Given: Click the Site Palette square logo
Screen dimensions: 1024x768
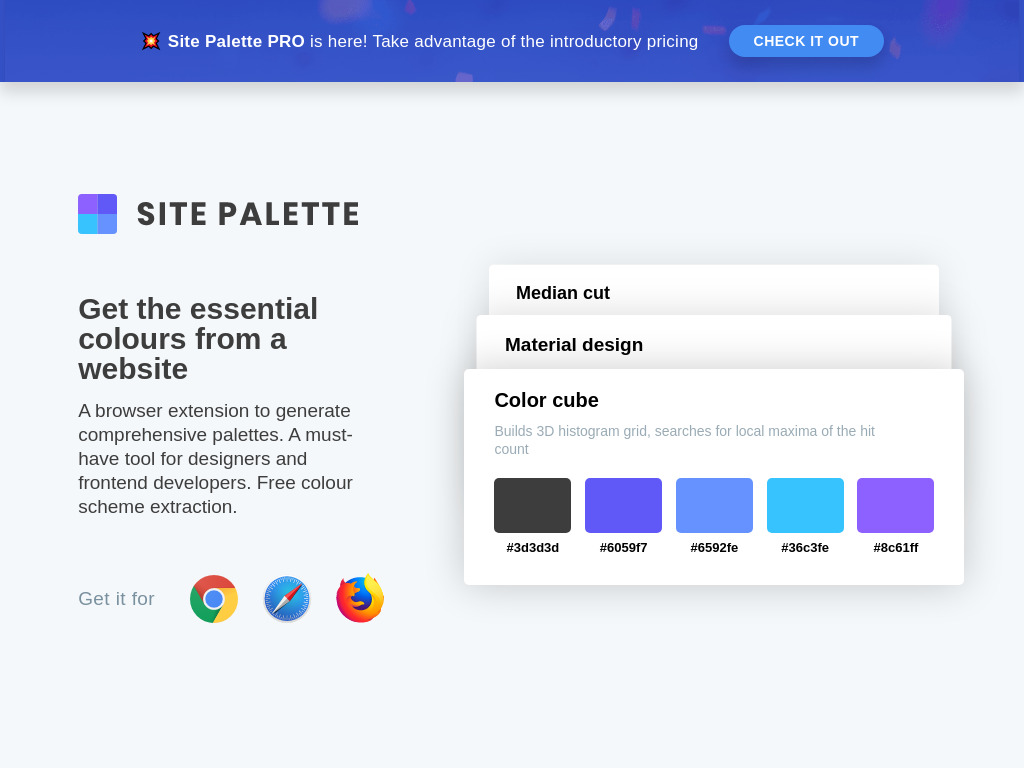Looking at the screenshot, I should point(97,214).
